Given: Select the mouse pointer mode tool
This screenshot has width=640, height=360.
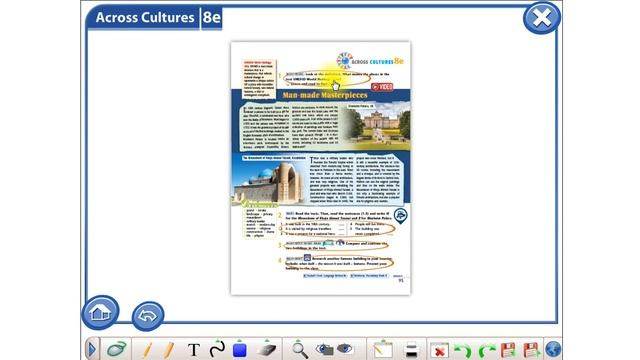Looking at the screenshot, I should 117,349.
